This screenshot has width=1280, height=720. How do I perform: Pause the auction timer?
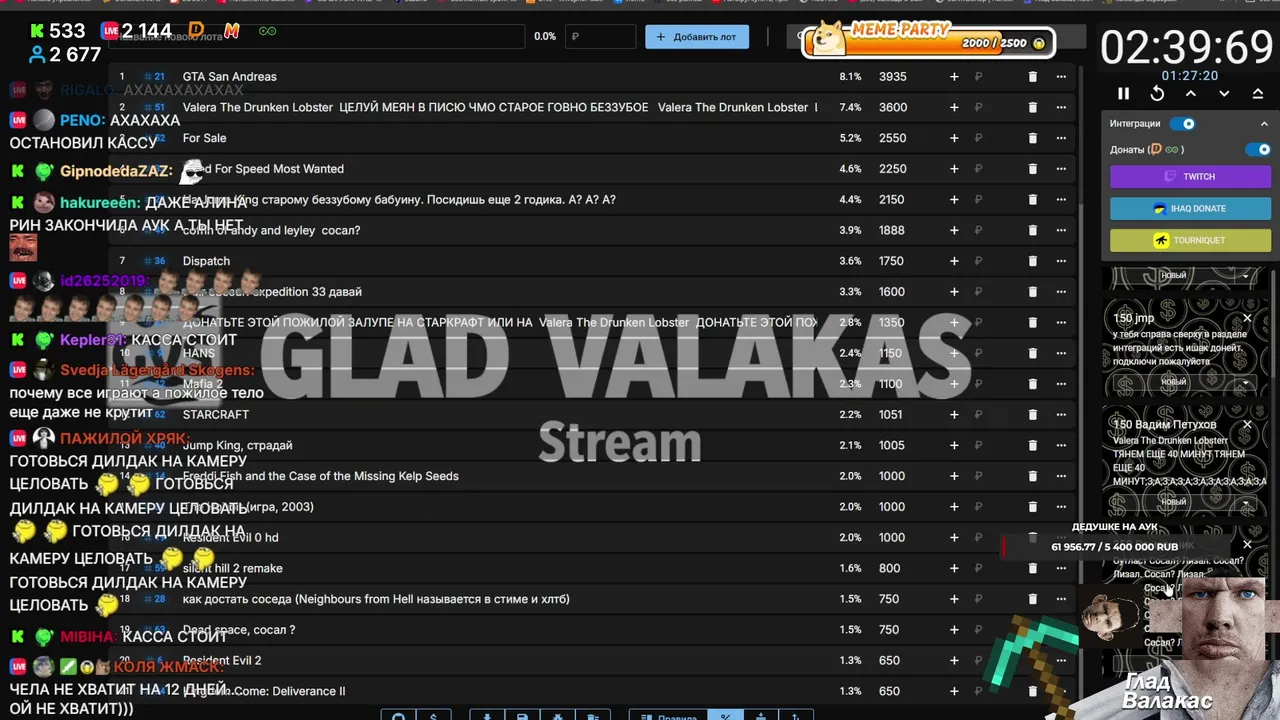[1123, 93]
